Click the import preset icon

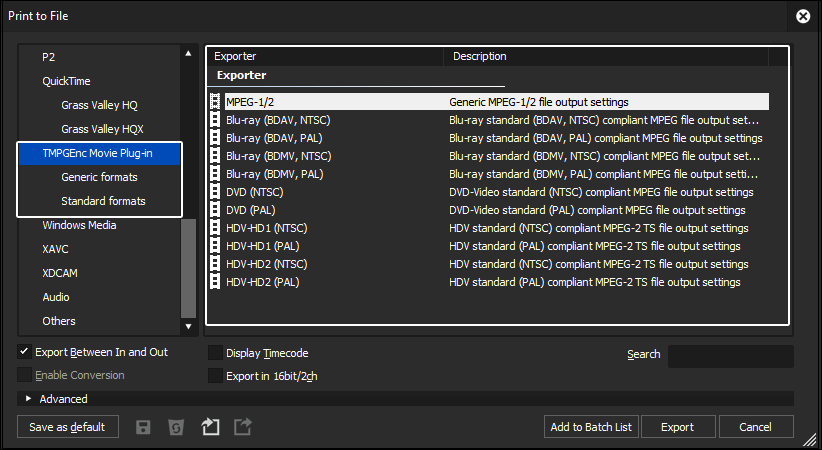[210, 426]
